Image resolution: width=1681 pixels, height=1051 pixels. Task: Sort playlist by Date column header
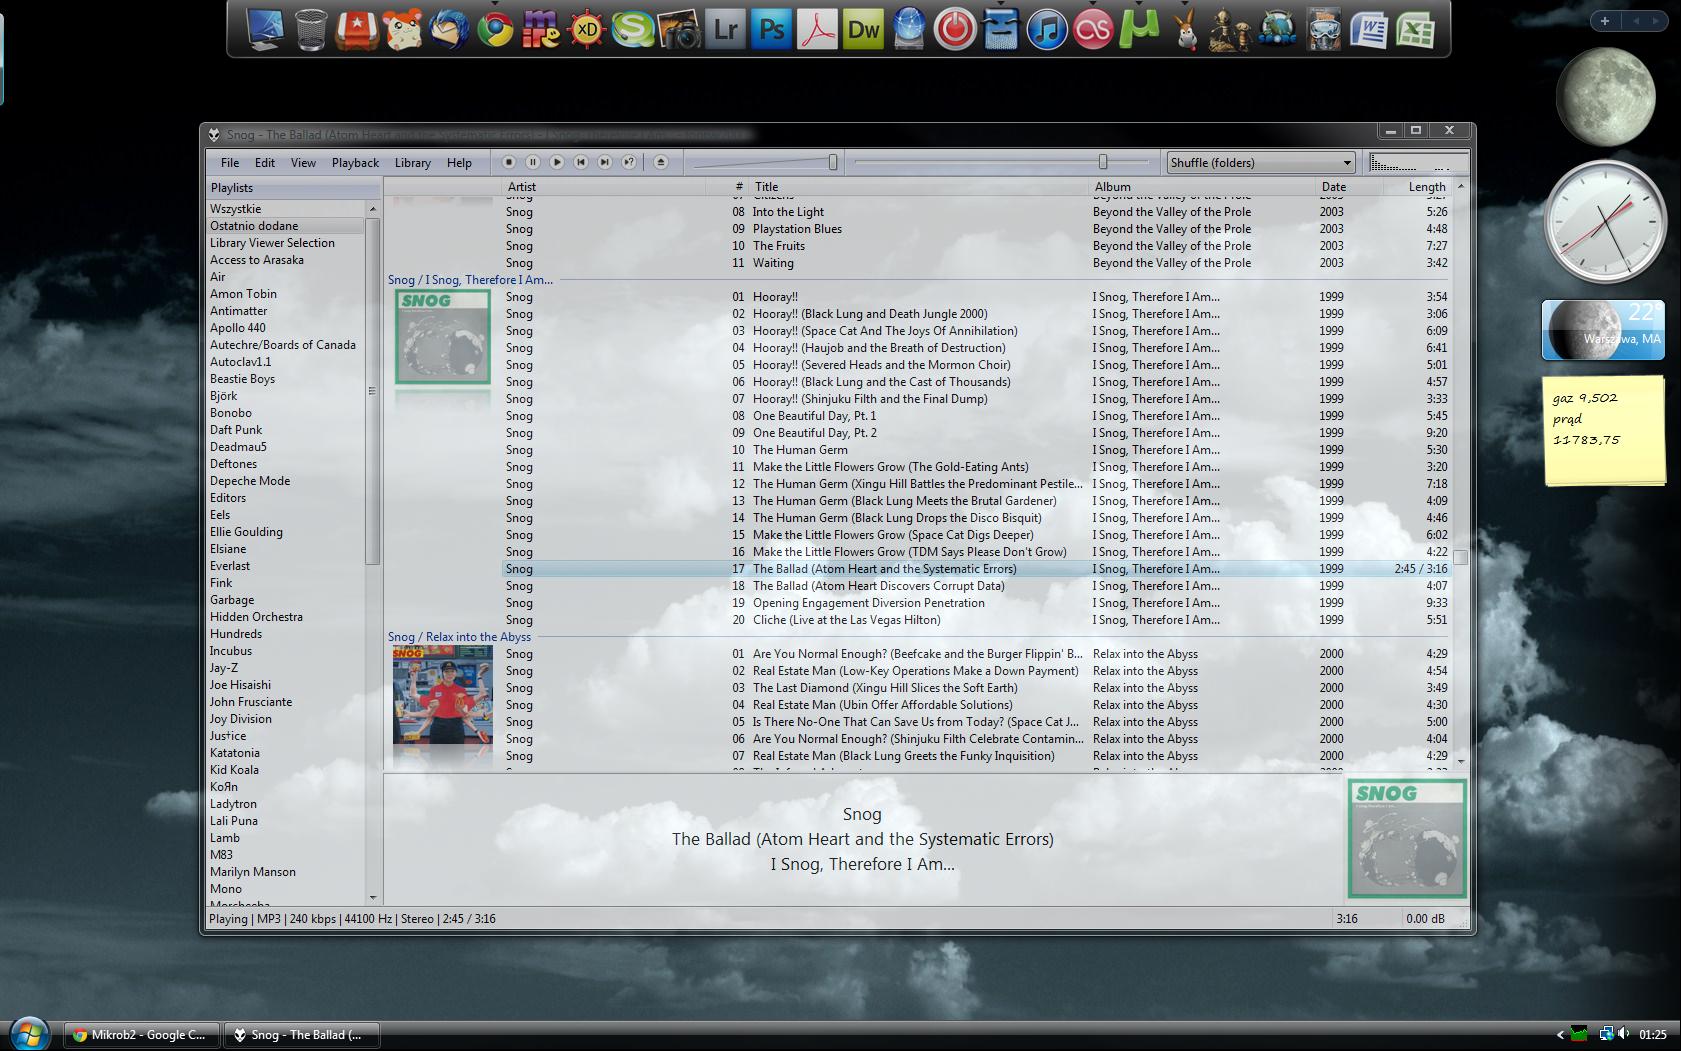(x=1348, y=187)
